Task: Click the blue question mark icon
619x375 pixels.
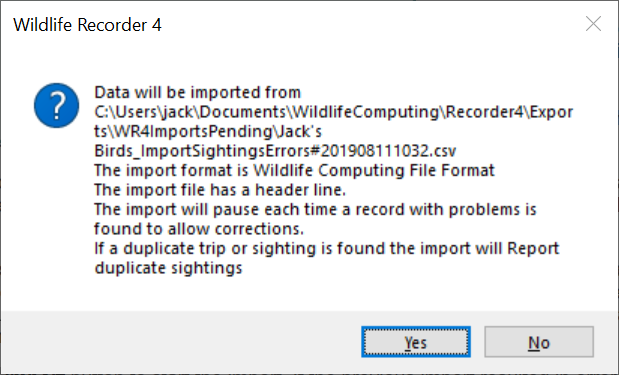Action: pyautogui.click(x=56, y=105)
